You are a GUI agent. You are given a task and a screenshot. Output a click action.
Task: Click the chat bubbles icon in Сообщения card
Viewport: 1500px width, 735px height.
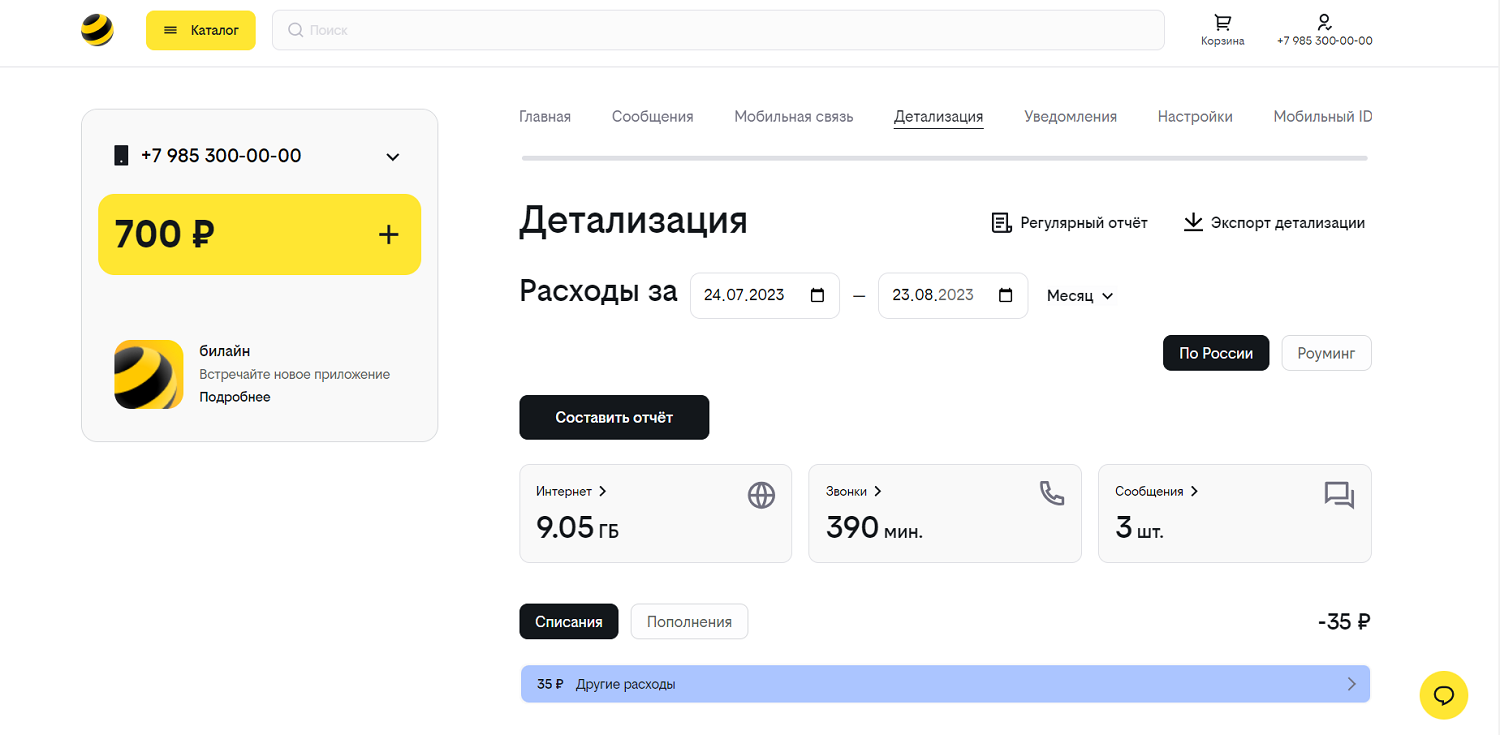pos(1340,495)
